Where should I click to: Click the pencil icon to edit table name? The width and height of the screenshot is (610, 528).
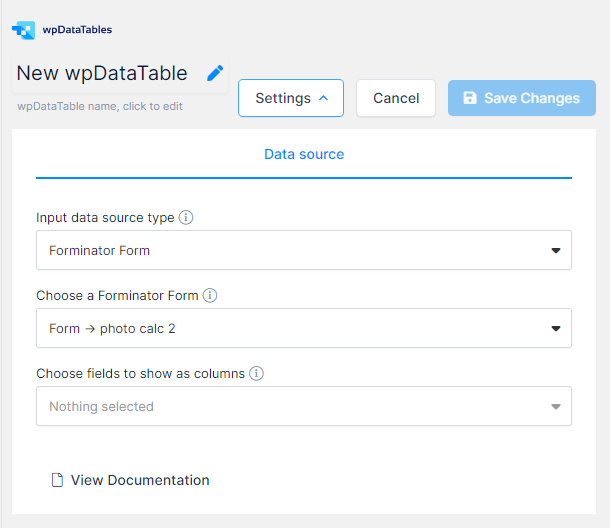pos(215,73)
